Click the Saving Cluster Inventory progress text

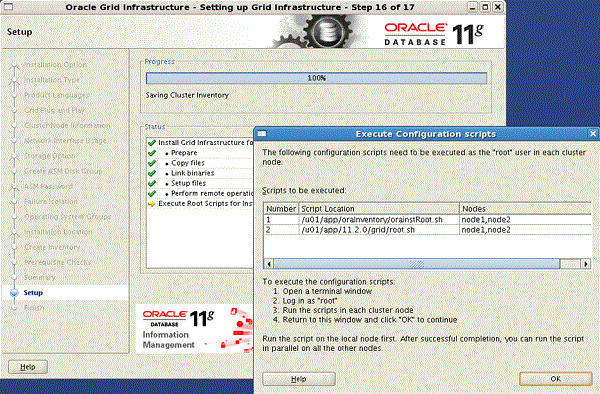click(x=187, y=95)
